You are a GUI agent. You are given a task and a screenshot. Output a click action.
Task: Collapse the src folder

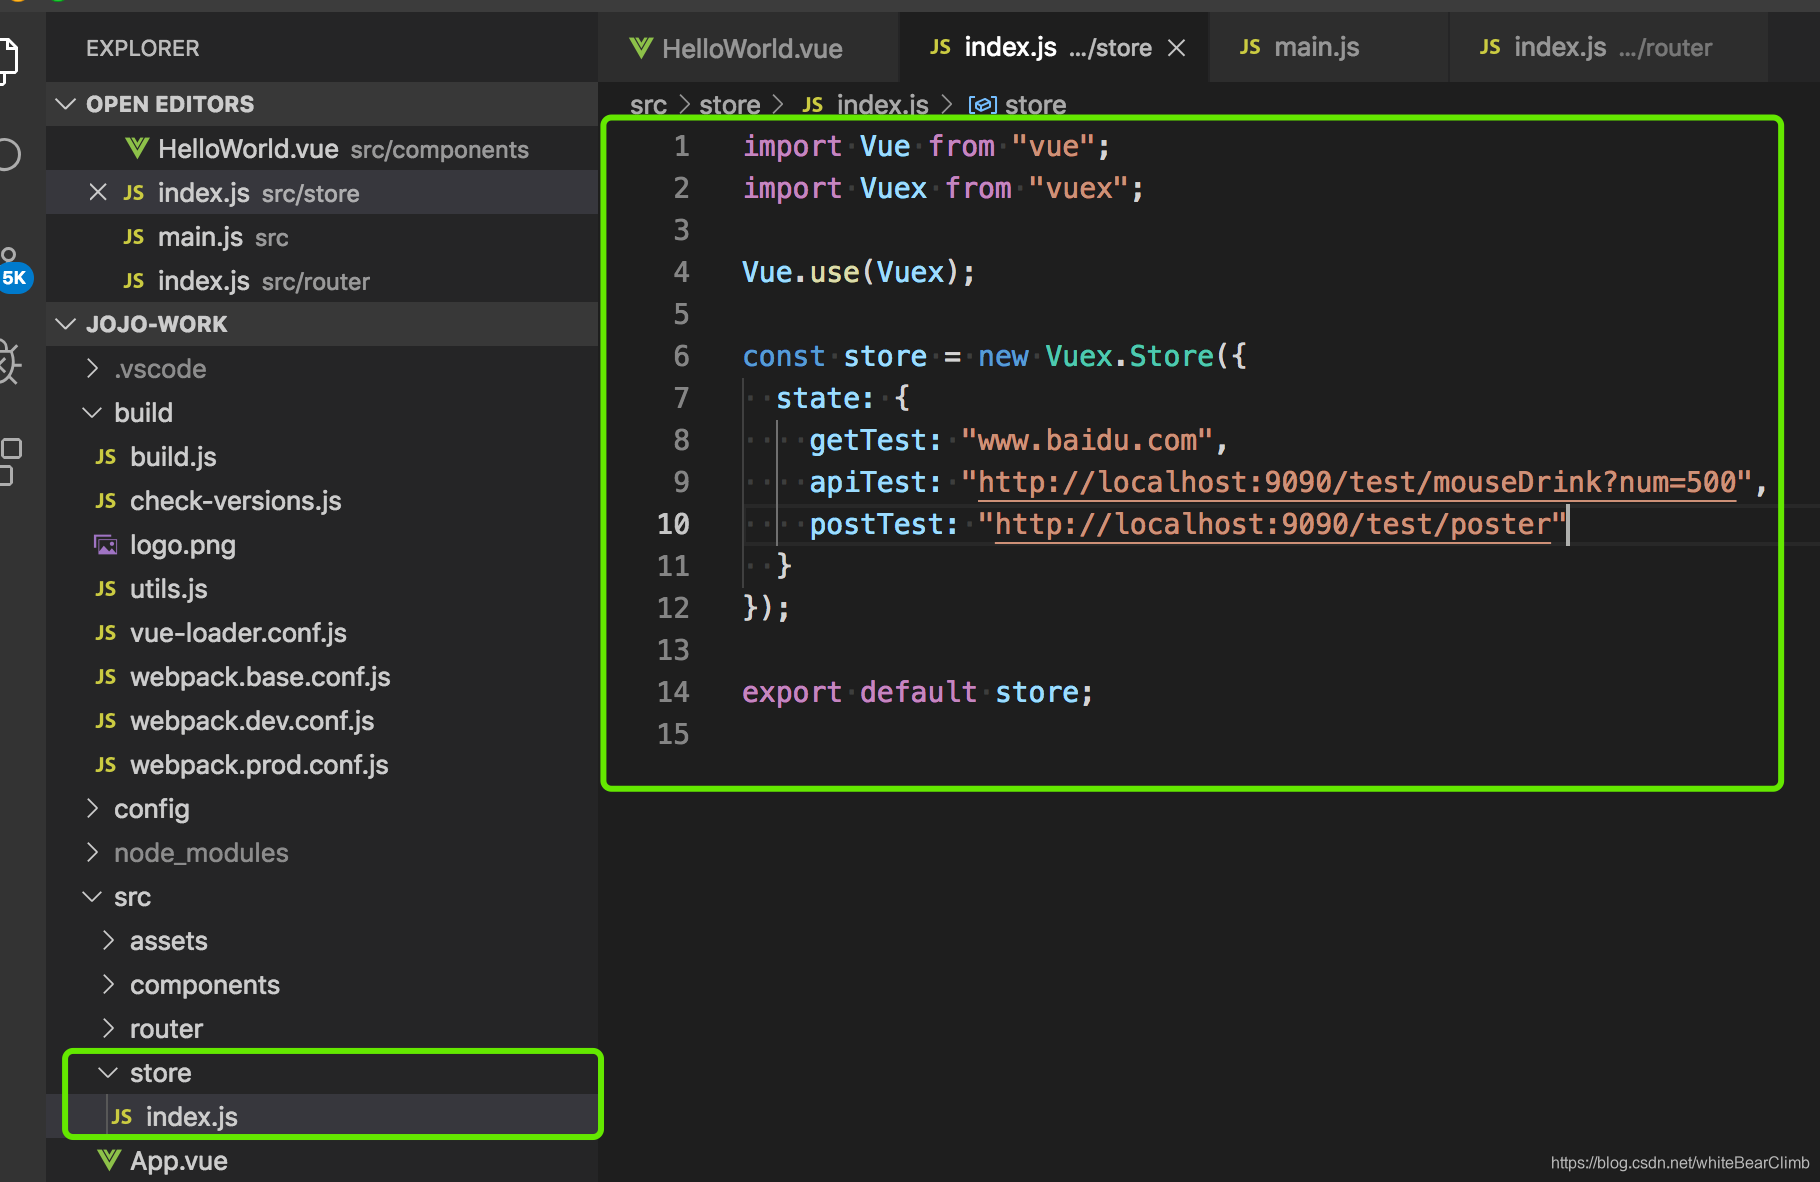coord(92,896)
